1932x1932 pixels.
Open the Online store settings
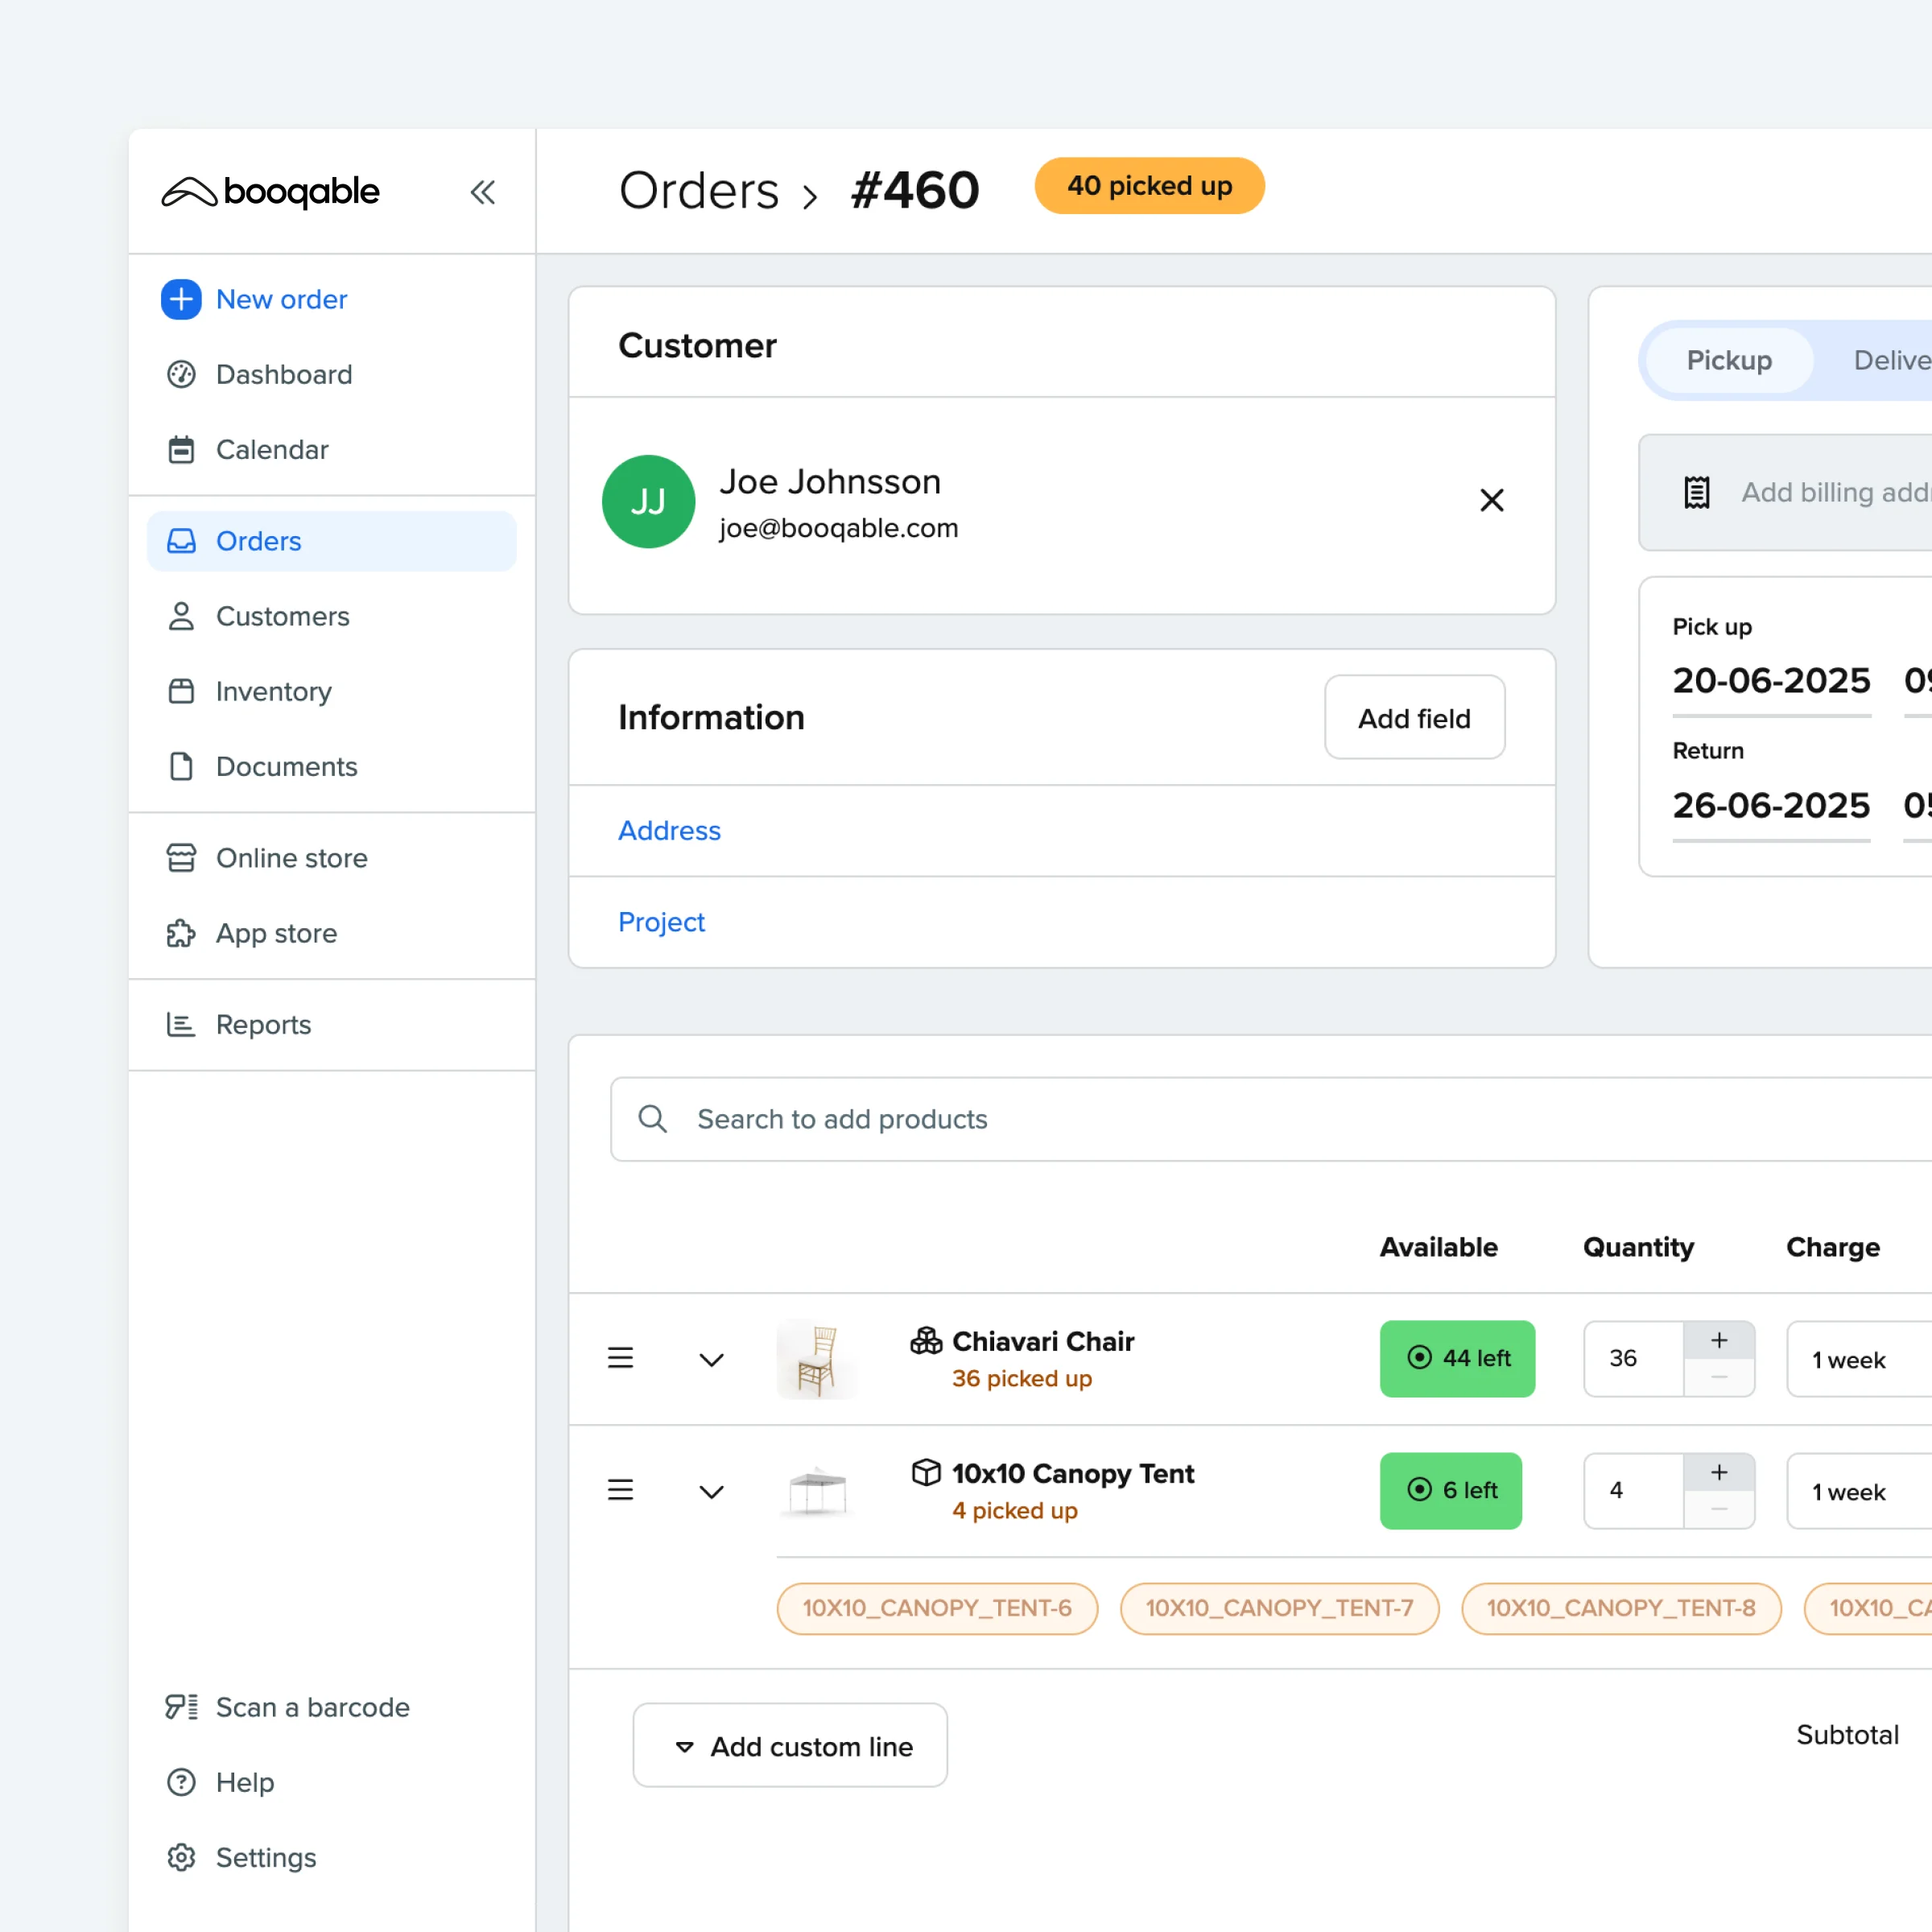click(291, 858)
